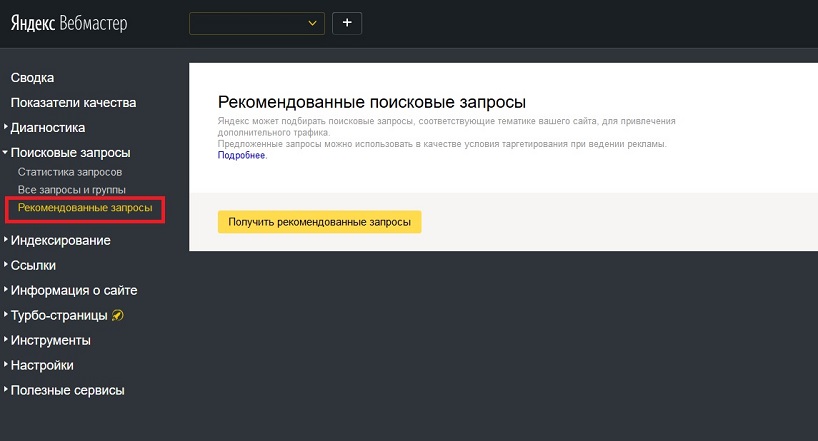Click the Поисковые запросы menu label
The width and height of the screenshot is (818, 441).
point(70,153)
